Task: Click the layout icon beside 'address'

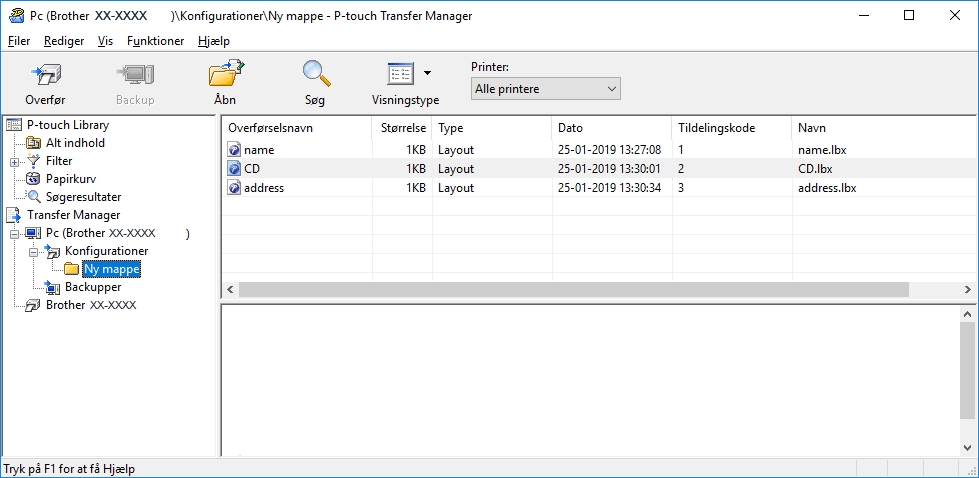Action: click(x=234, y=187)
